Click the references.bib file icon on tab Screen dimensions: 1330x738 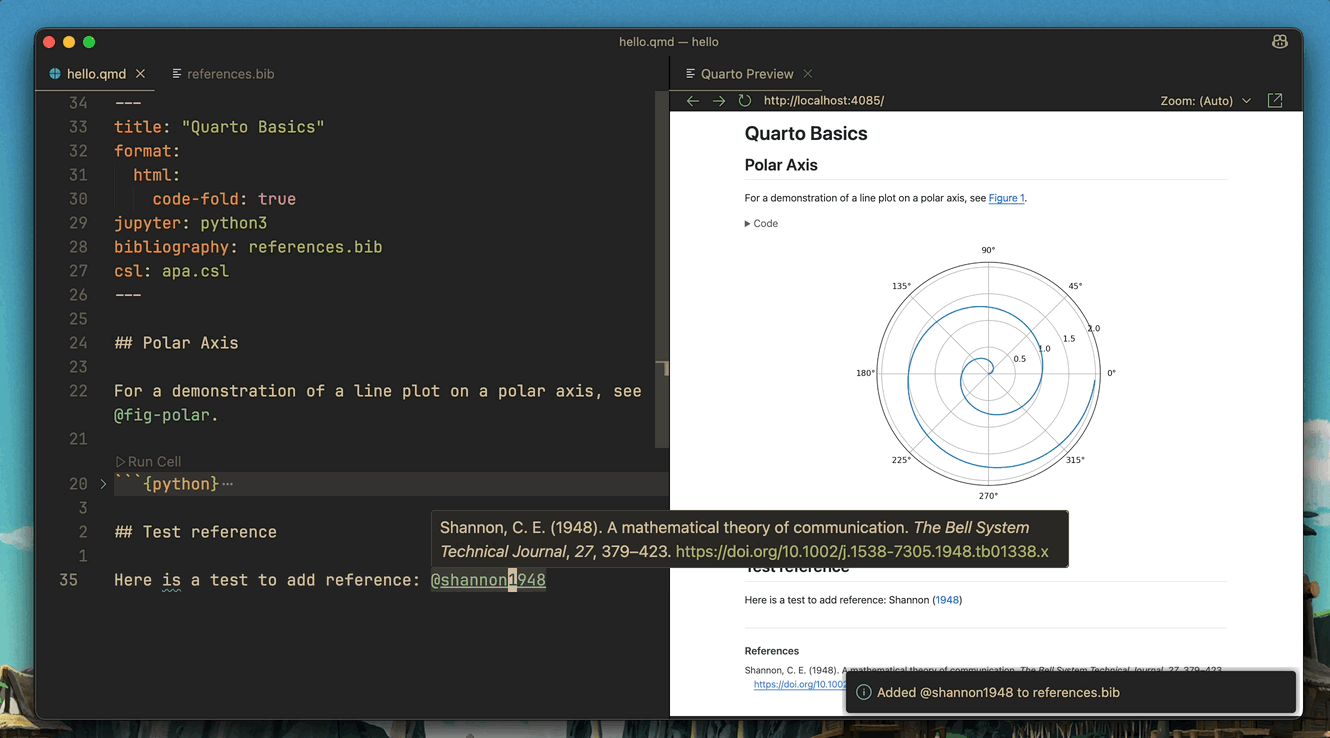tap(177, 74)
